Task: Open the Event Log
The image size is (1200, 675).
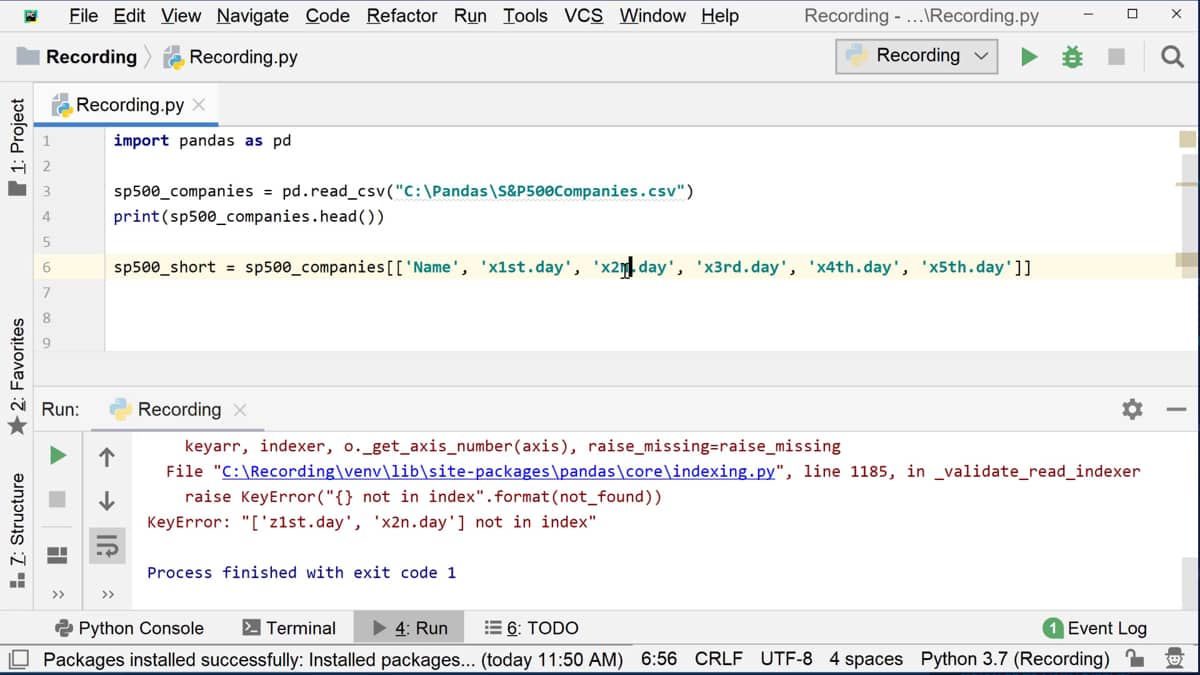Action: pos(1095,628)
